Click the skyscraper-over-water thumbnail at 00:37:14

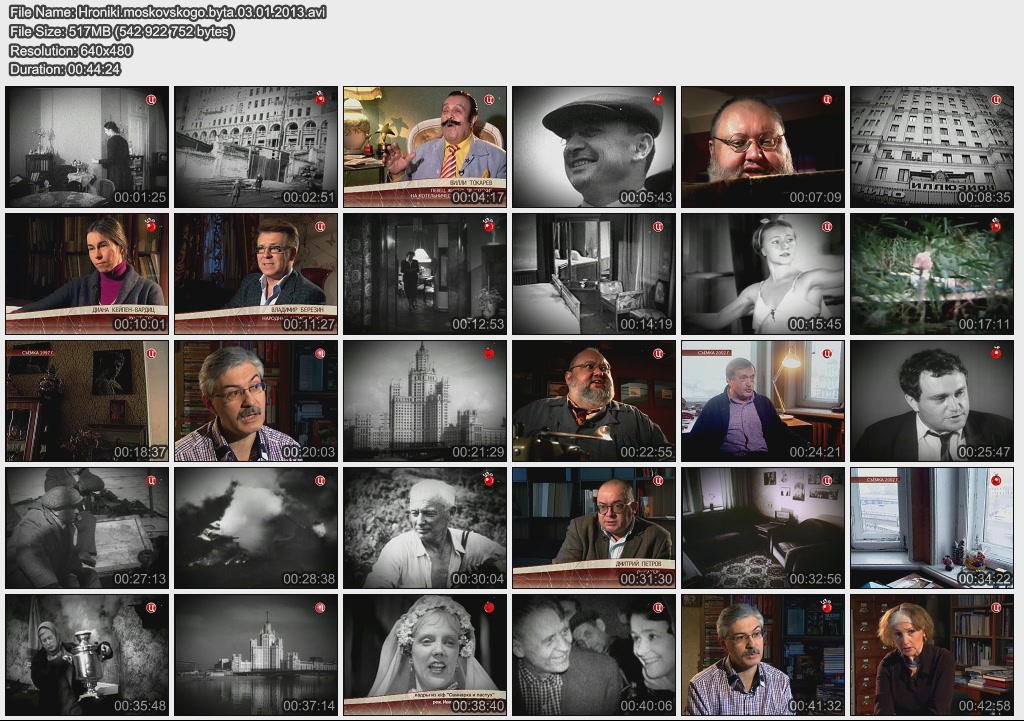click(256, 654)
